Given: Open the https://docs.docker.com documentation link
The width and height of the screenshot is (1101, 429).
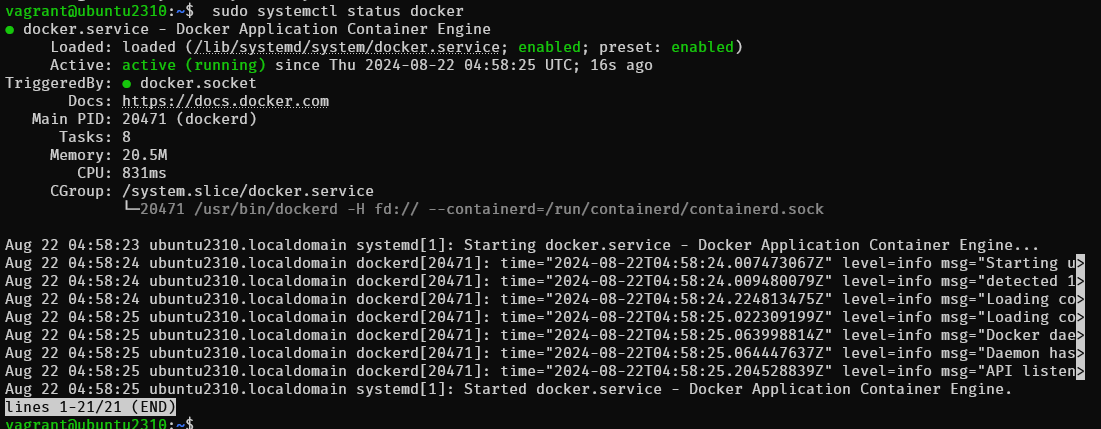Looking at the screenshot, I should click(x=225, y=101).
